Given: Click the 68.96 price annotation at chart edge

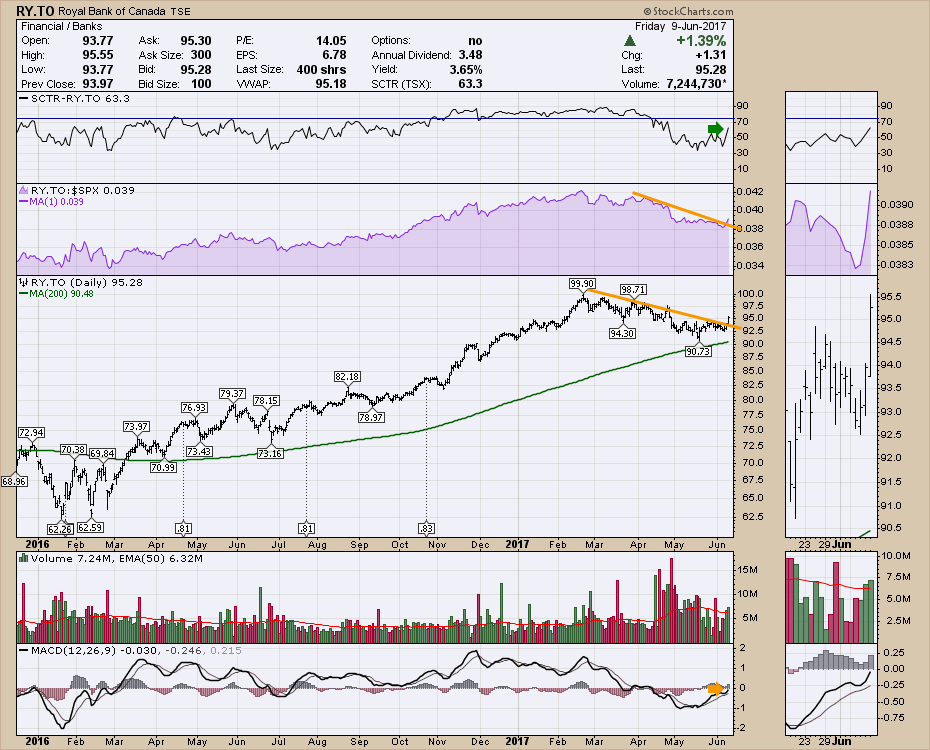Looking at the screenshot, I should 14,481.
